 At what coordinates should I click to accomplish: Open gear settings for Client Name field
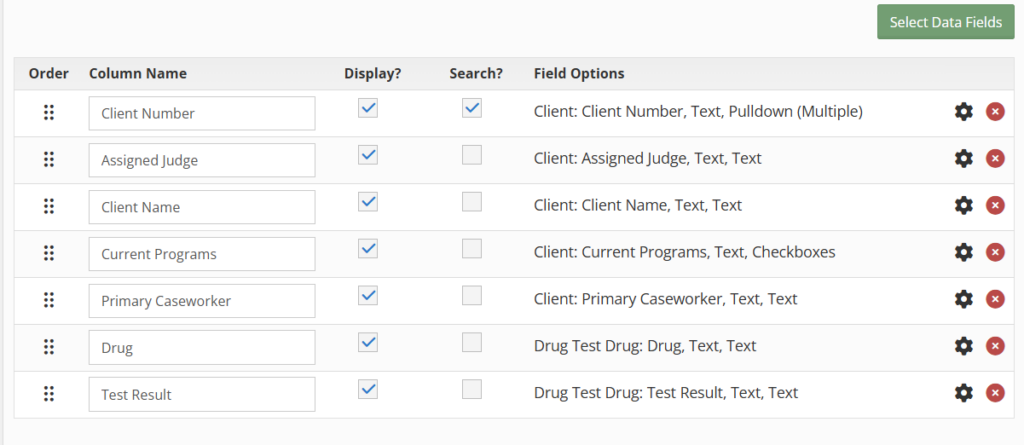coord(963,205)
